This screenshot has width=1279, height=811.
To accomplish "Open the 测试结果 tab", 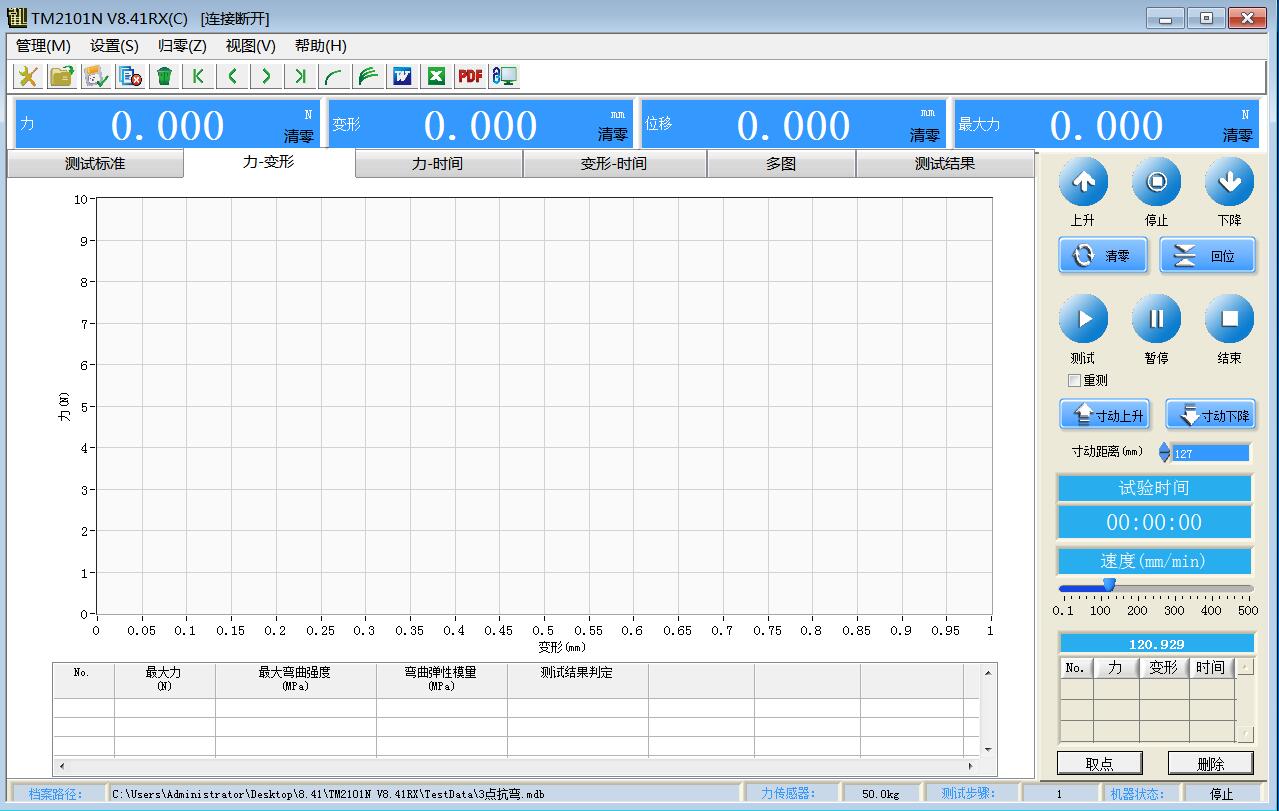I will [944, 164].
